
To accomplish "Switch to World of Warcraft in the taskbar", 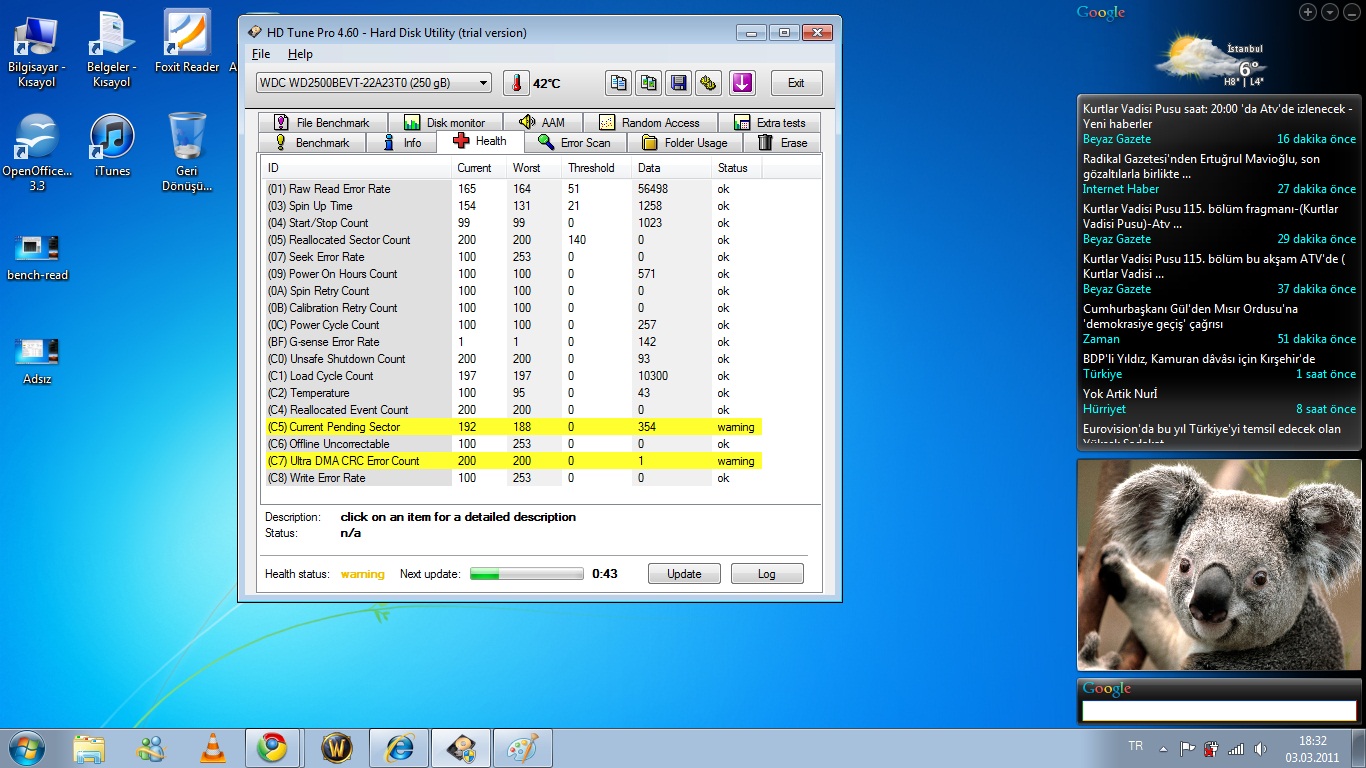I will point(336,748).
